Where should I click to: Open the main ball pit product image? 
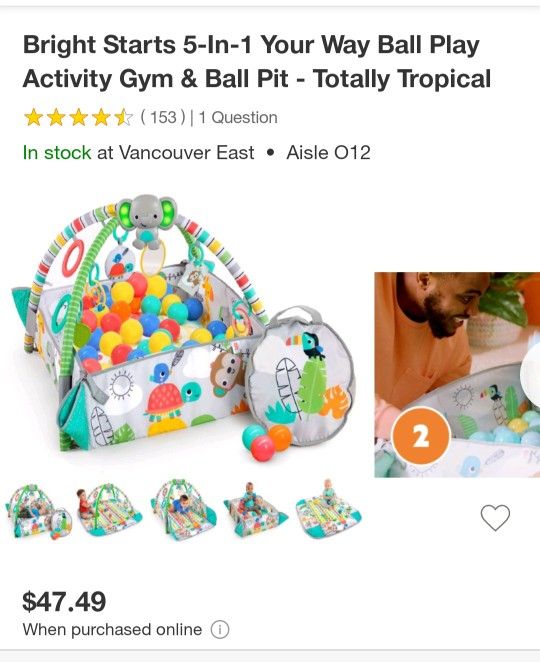[184, 328]
